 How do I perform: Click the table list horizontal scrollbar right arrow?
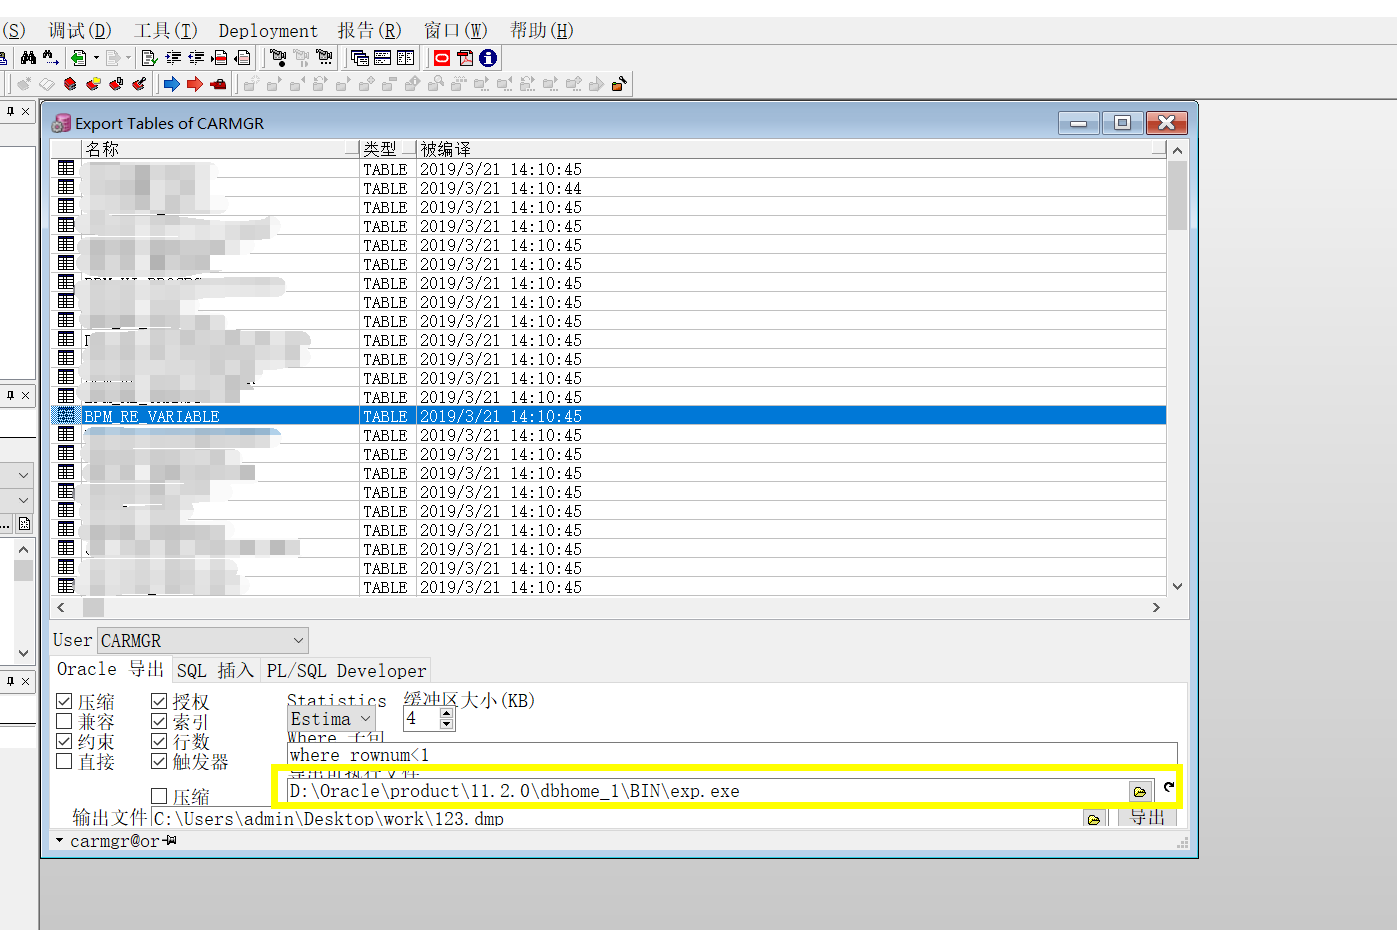click(x=1156, y=607)
